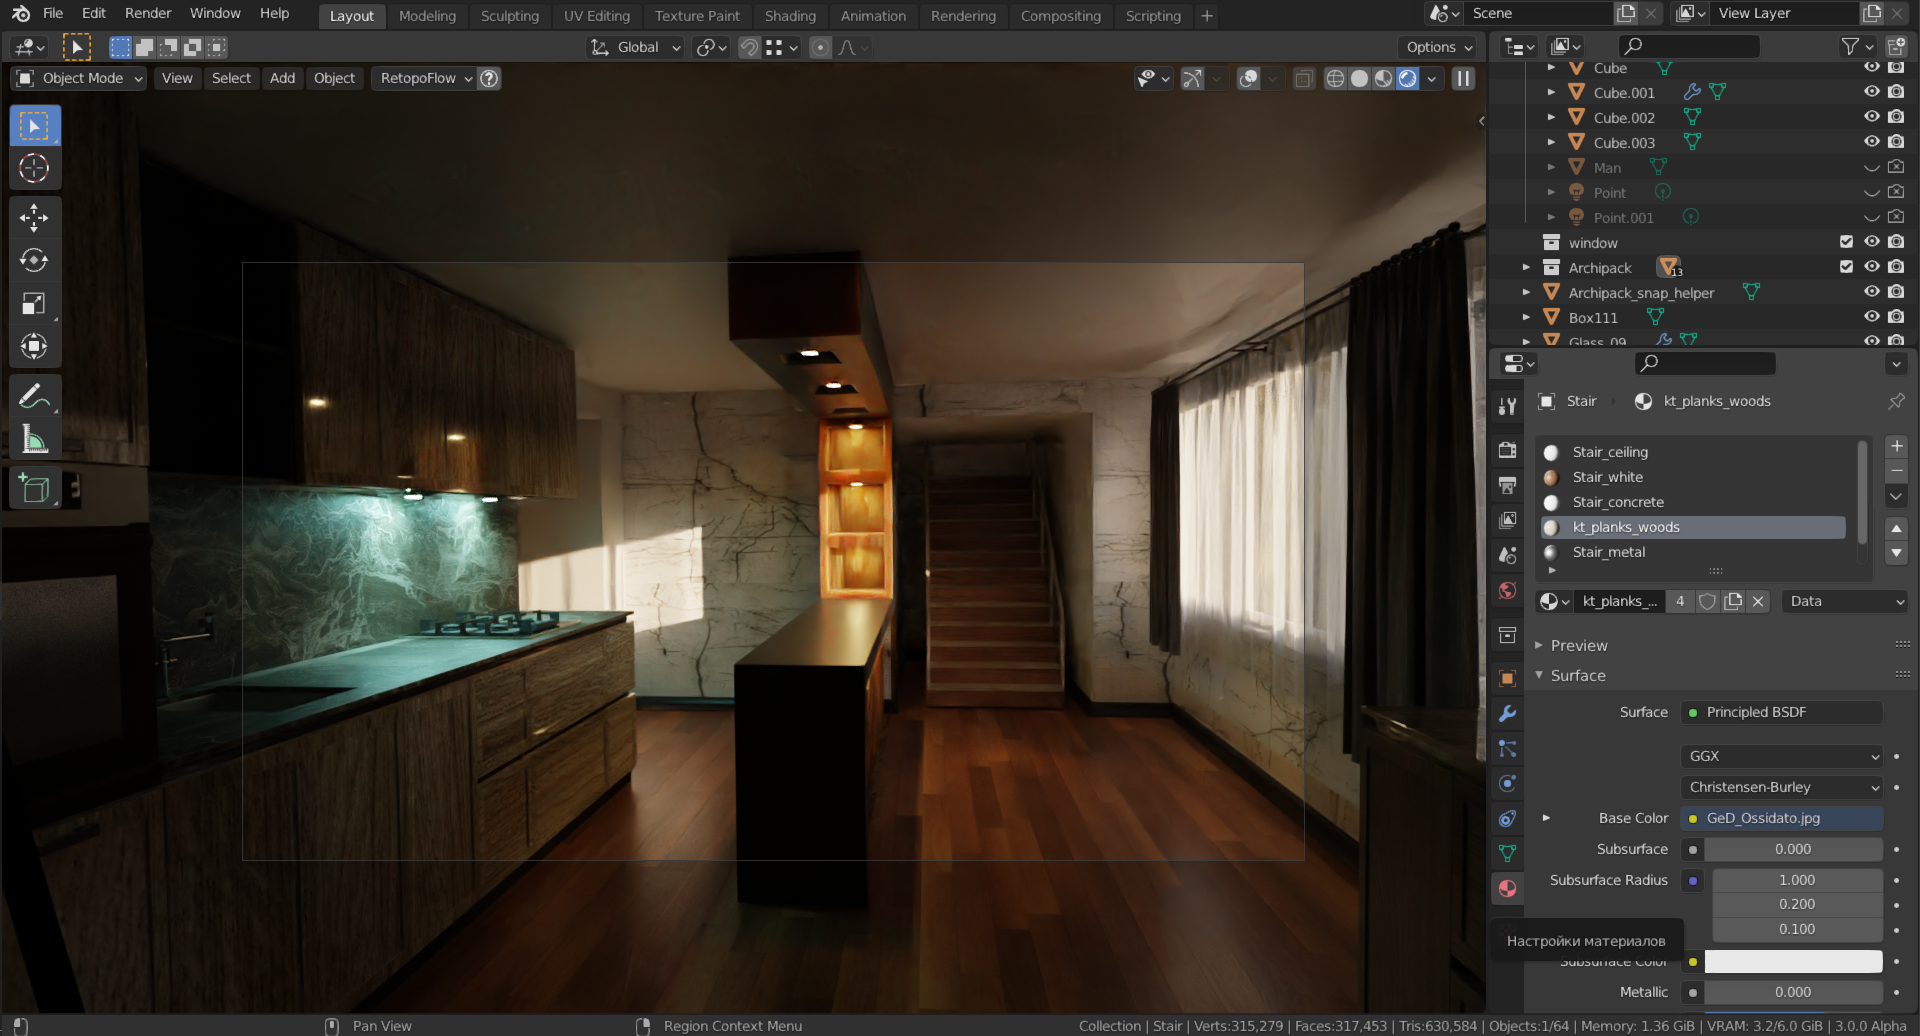Switch to wireframe viewport shading
This screenshot has height=1036, width=1920.
point(1335,78)
